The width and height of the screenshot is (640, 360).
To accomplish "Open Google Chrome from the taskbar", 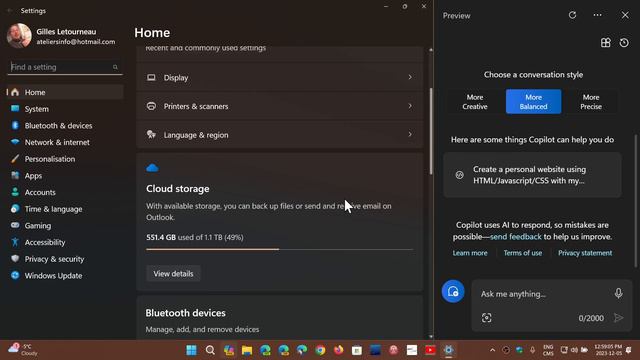I will pyautogui.click(x=320, y=350).
